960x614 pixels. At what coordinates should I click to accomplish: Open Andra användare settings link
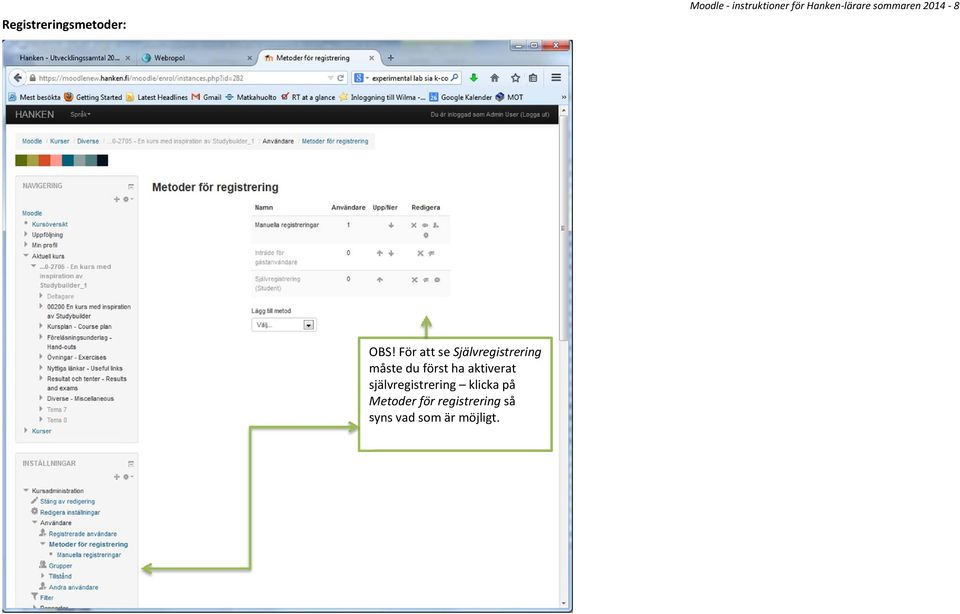73,587
